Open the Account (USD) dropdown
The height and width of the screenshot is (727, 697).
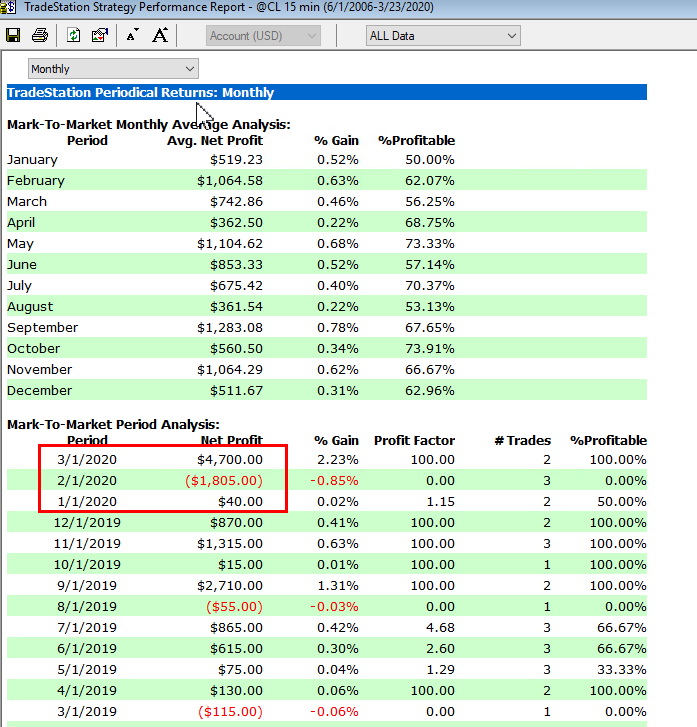tap(264, 36)
